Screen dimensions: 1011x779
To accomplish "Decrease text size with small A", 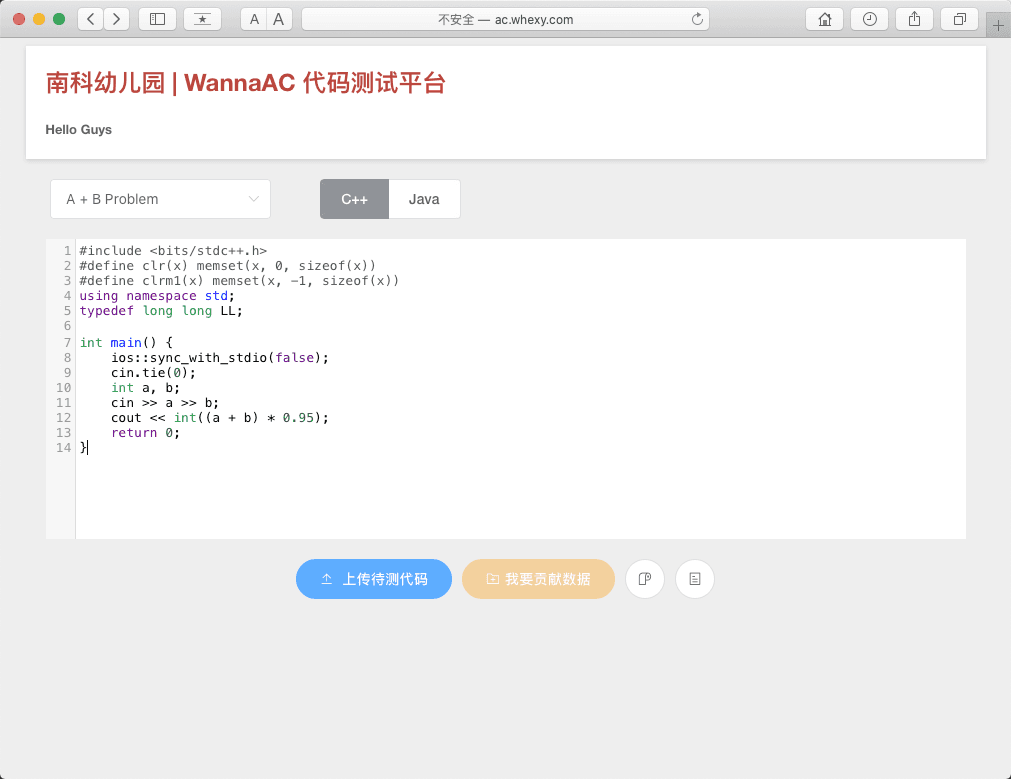I will (254, 19).
